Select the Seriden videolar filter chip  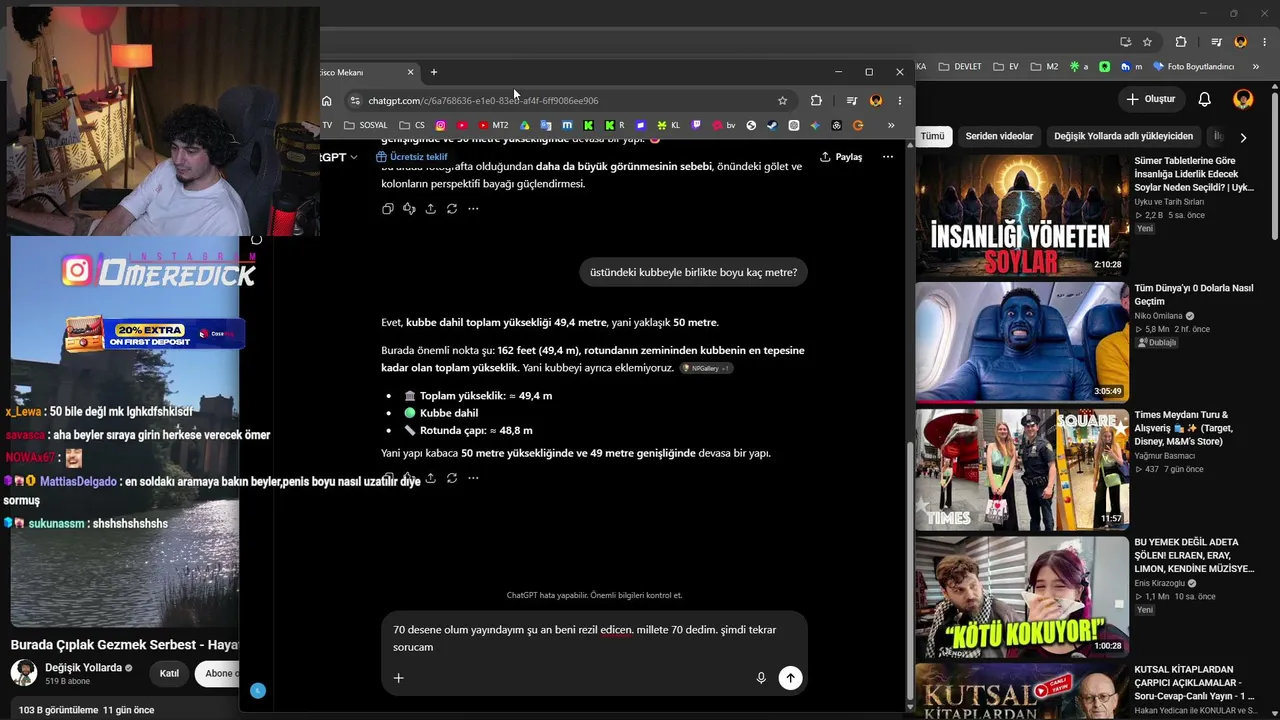(999, 136)
